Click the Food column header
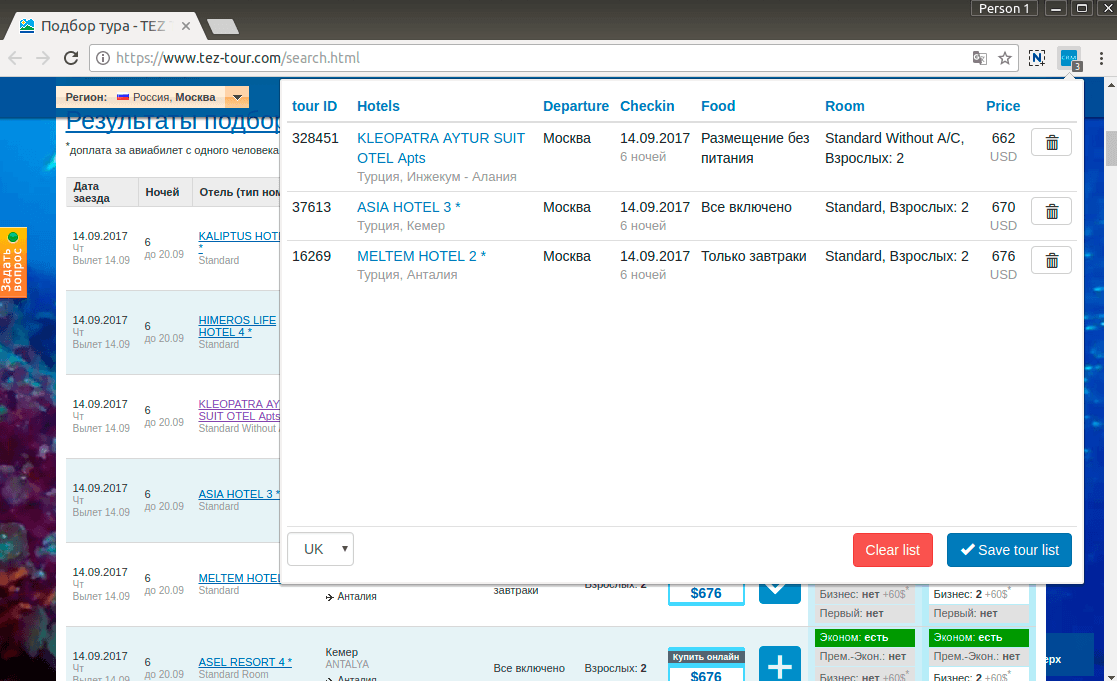Viewport: 1117px width, 681px height. click(718, 106)
